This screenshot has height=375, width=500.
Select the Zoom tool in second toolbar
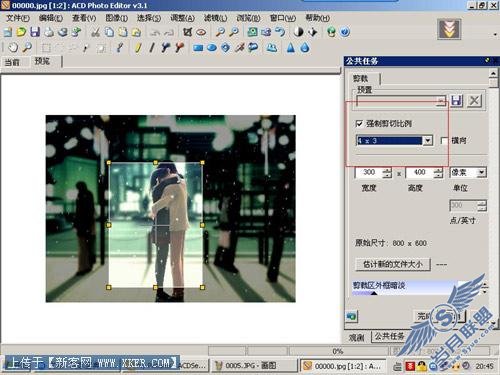[x=27, y=48]
